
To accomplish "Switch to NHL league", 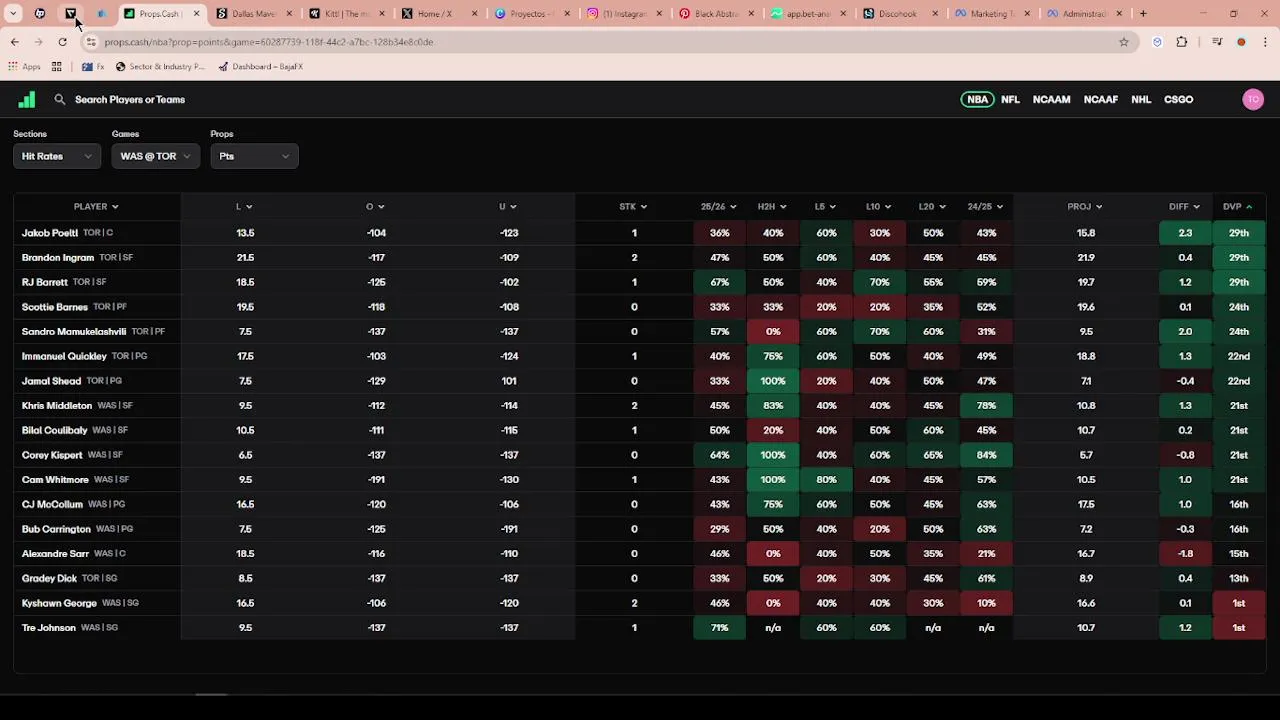I will (1141, 99).
